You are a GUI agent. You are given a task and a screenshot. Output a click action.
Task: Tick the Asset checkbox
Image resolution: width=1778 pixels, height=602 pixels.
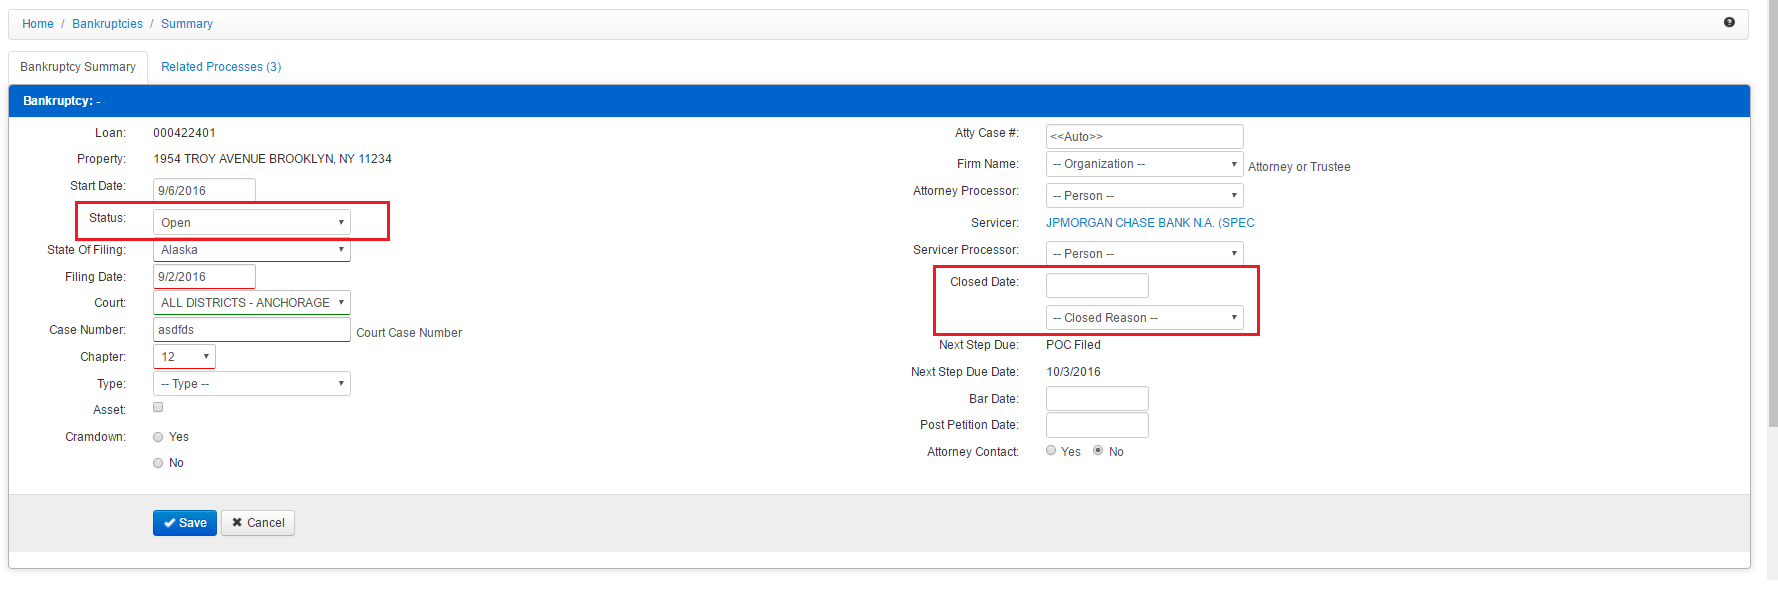pyautogui.click(x=158, y=407)
